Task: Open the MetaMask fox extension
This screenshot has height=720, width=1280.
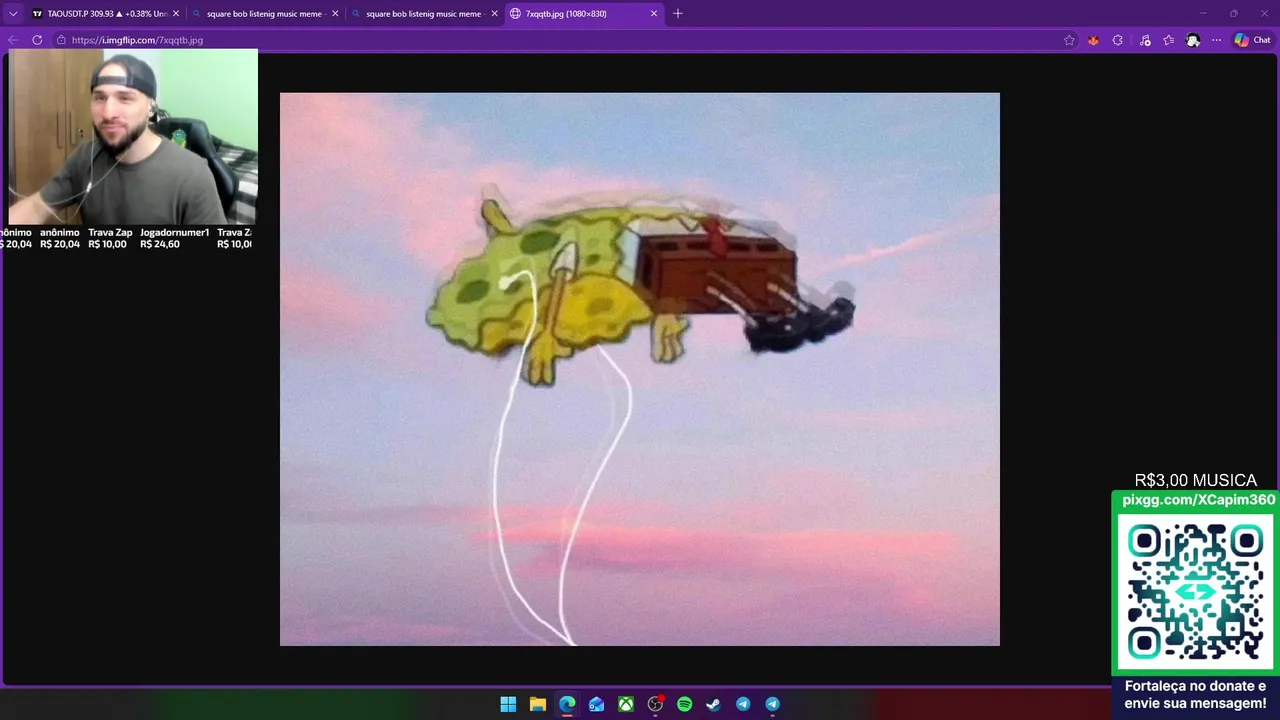Action: [x=1093, y=40]
